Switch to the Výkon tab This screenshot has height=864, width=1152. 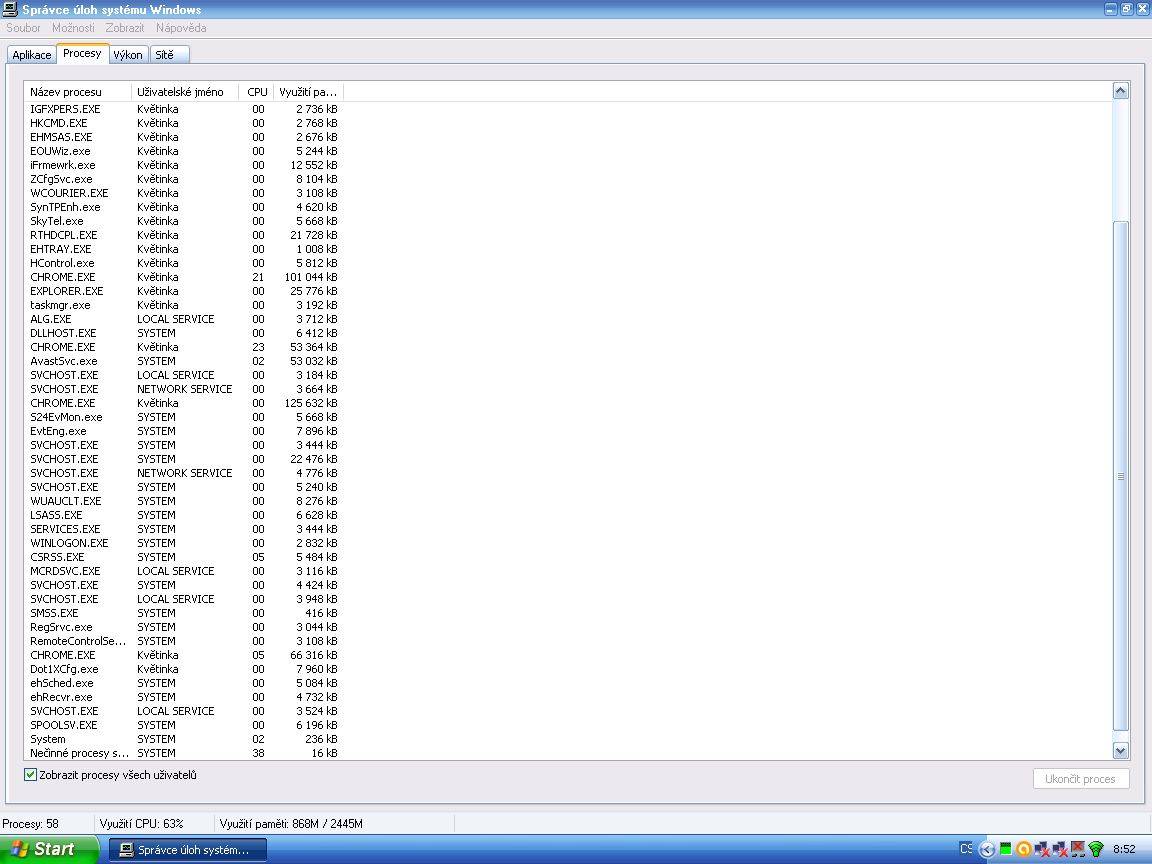point(128,55)
